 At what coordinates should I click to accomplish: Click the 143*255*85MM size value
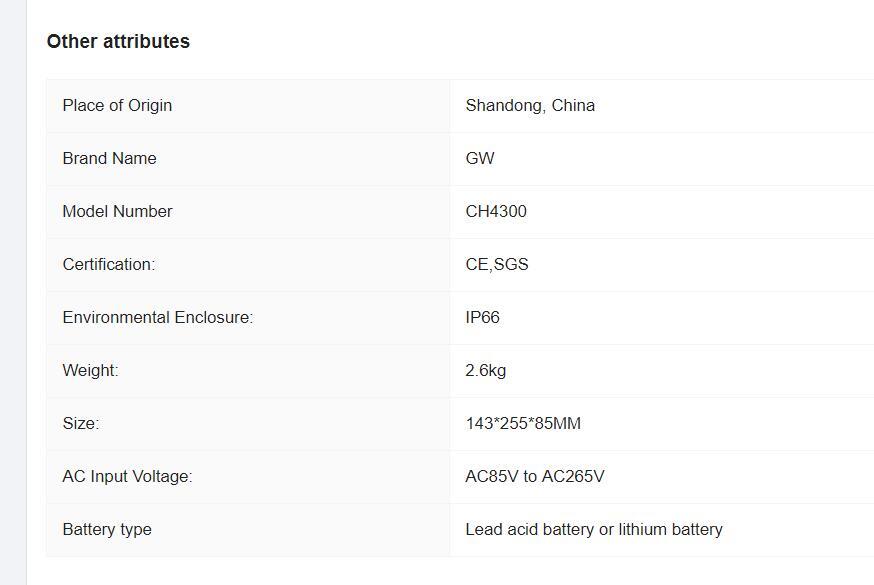(523, 423)
